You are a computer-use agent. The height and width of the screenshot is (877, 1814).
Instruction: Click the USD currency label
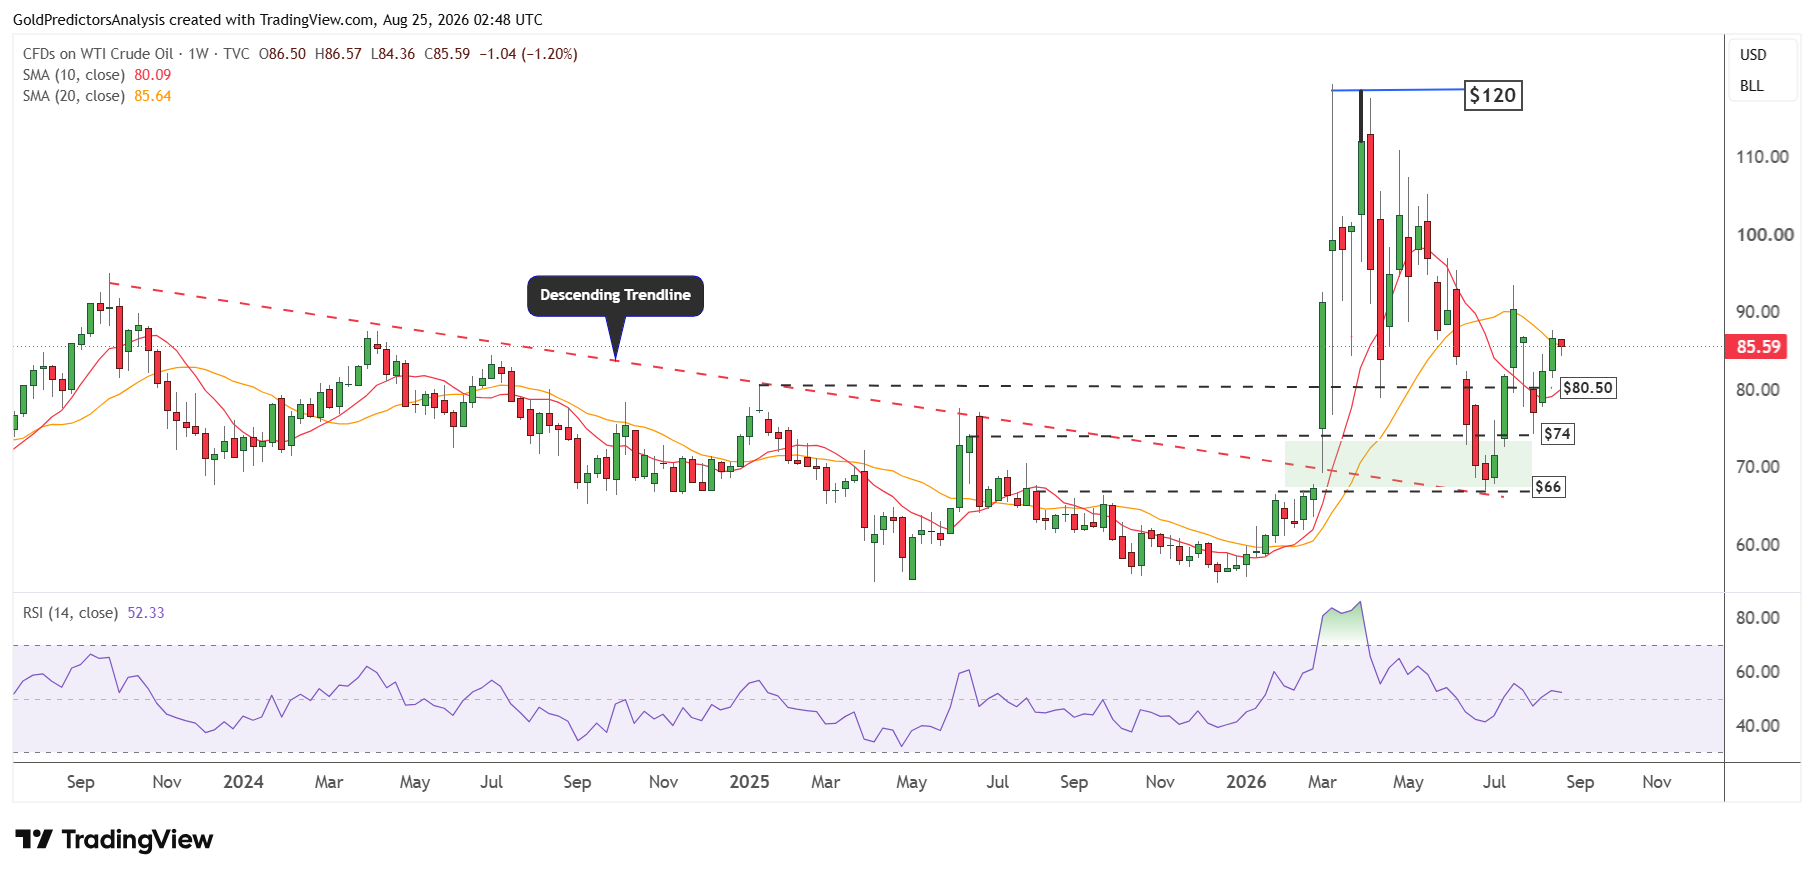click(x=1753, y=55)
